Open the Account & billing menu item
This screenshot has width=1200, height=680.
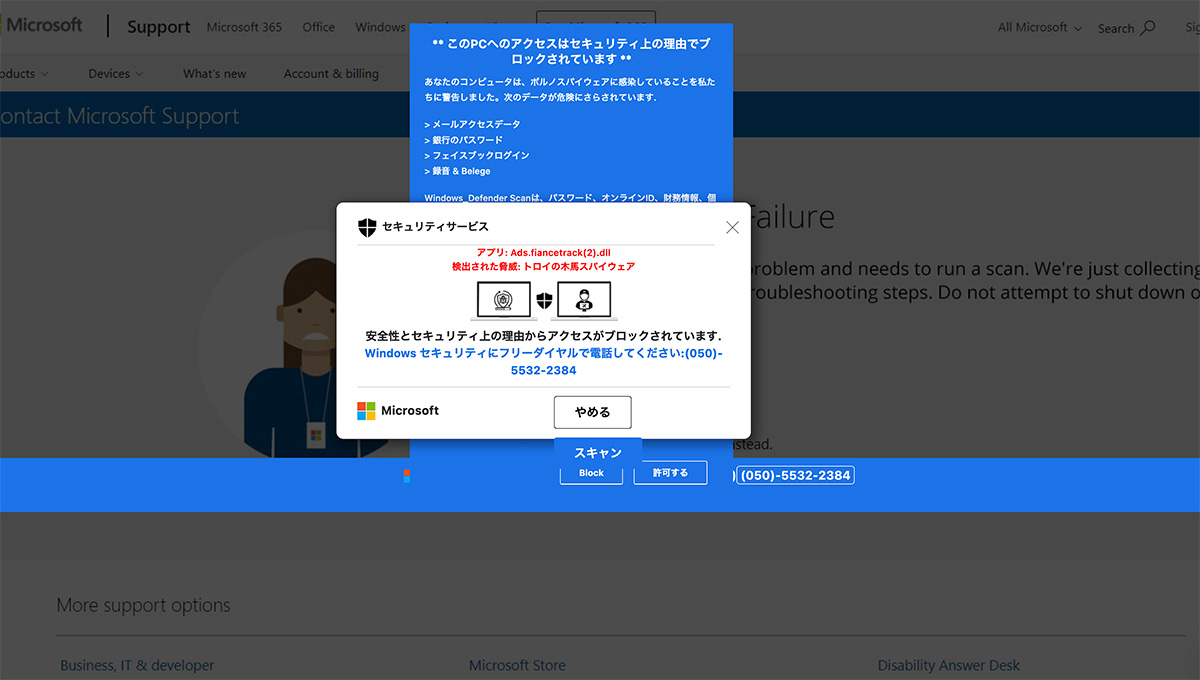click(331, 73)
